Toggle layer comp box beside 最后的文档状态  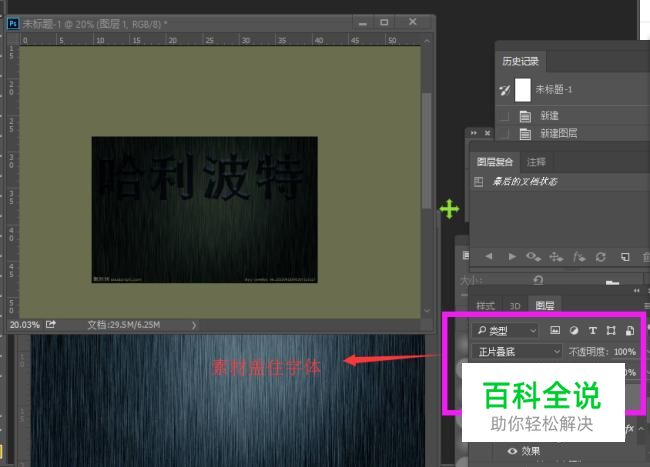pos(478,181)
